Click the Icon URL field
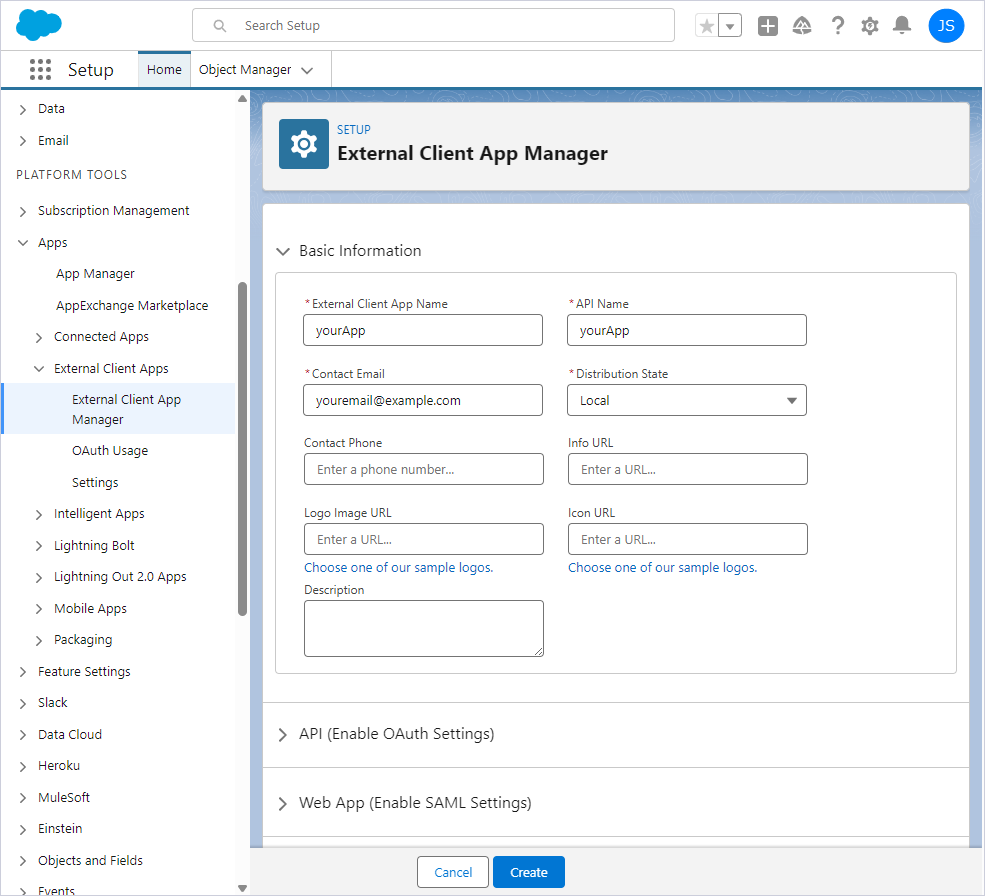 pyautogui.click(x=687, y=539)
